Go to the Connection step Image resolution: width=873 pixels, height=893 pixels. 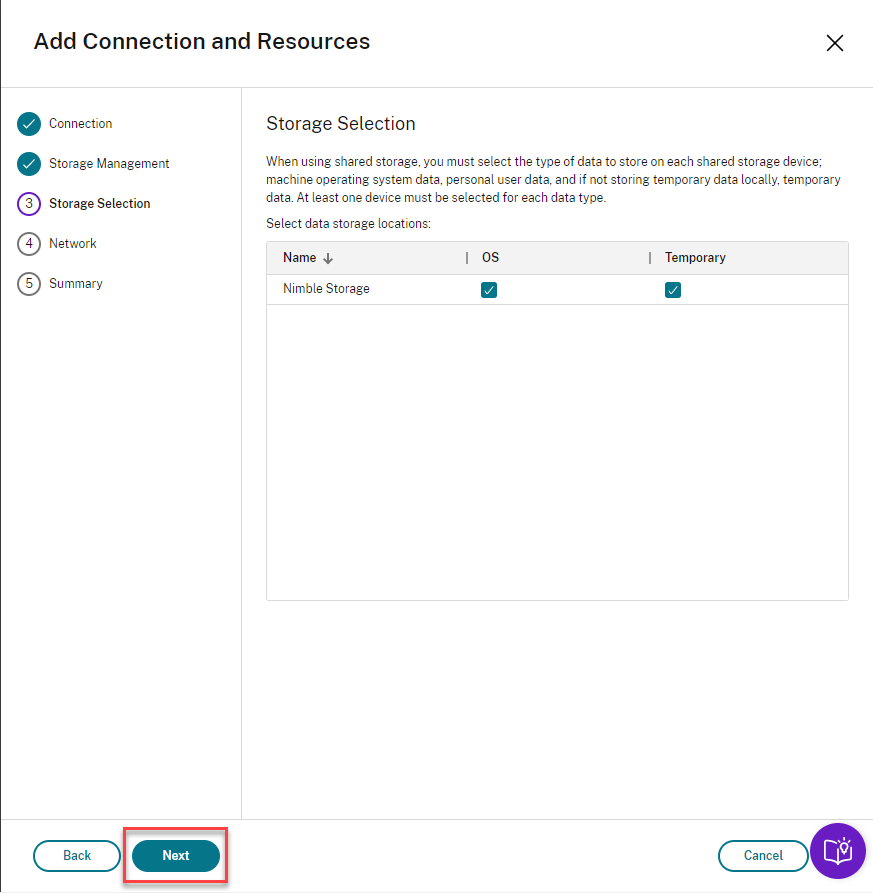point(81,124)
